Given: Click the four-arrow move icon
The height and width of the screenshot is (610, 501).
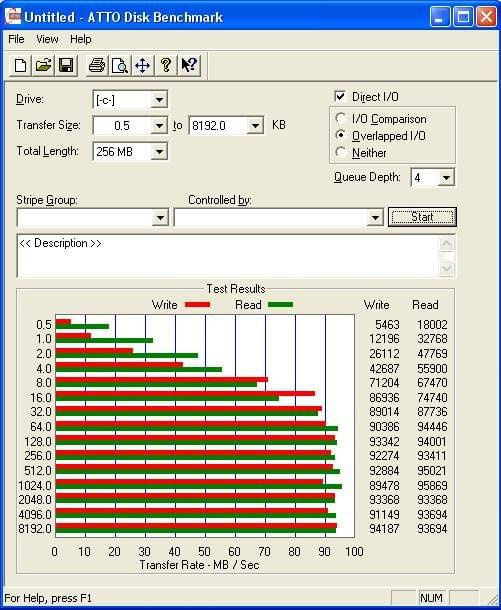Looking at the screenshot, I should (x=143, y=65).
